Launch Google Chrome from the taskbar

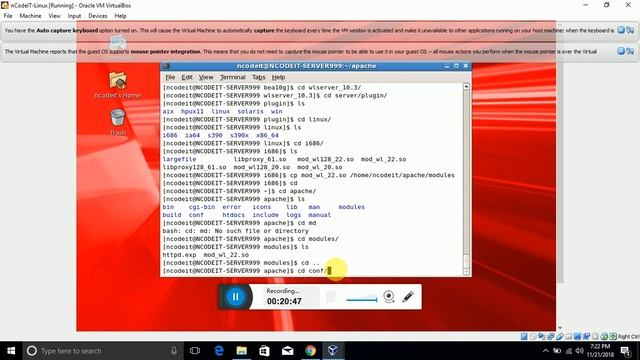click(x=310, y=351)
